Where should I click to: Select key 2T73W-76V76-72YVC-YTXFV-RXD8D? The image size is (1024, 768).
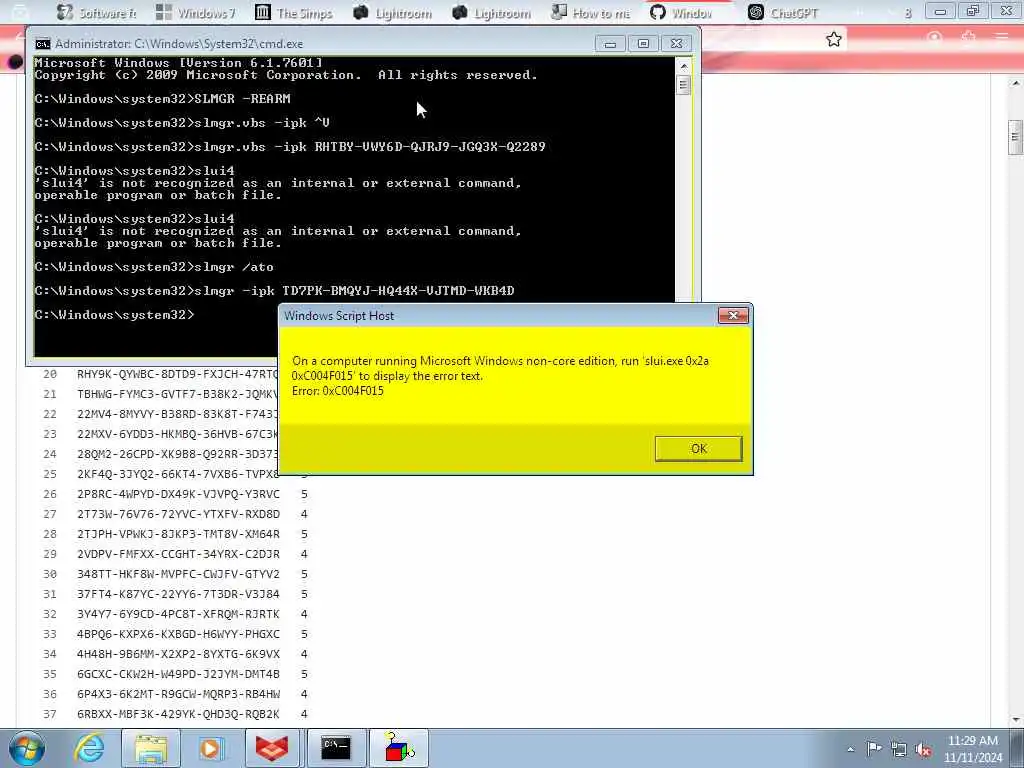tap(178, 515)
